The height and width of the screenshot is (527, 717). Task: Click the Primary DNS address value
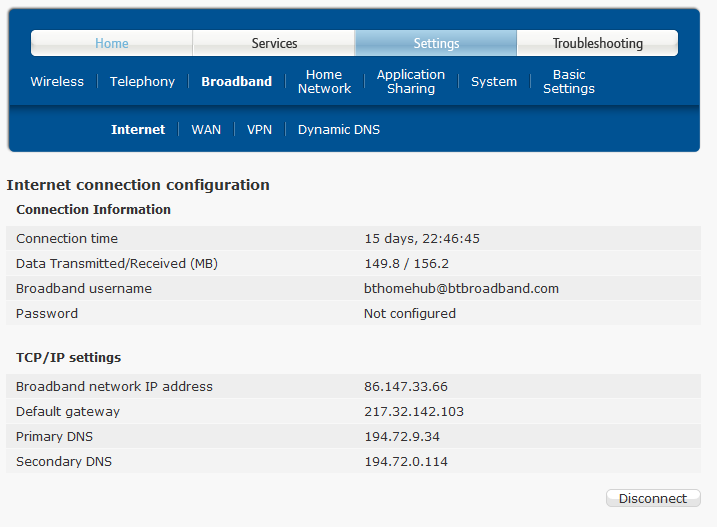tap(402, 437)
